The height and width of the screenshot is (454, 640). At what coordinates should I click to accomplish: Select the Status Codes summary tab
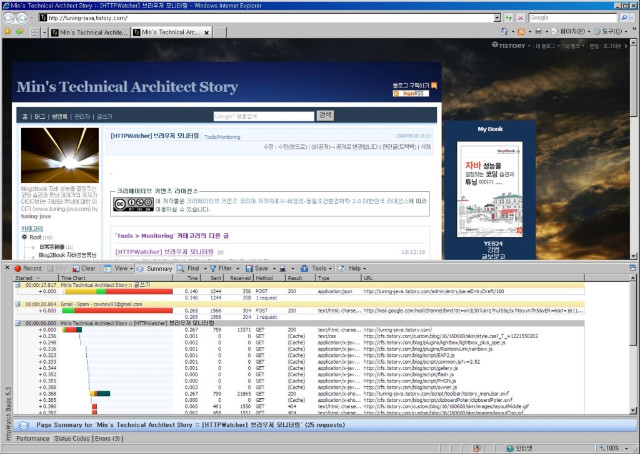pyautogui.click(x=72, y=438)
